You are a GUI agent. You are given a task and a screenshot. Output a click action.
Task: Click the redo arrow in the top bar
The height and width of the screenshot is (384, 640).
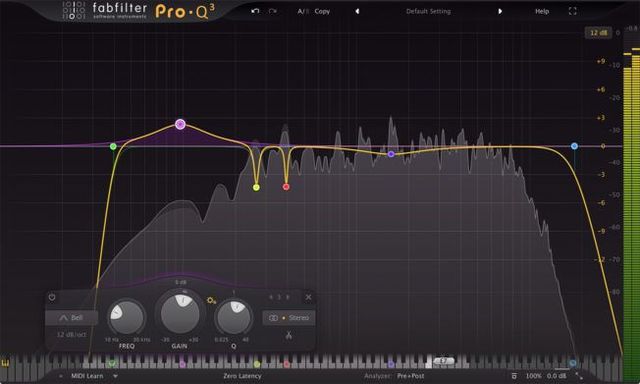(x=273, y=11)
